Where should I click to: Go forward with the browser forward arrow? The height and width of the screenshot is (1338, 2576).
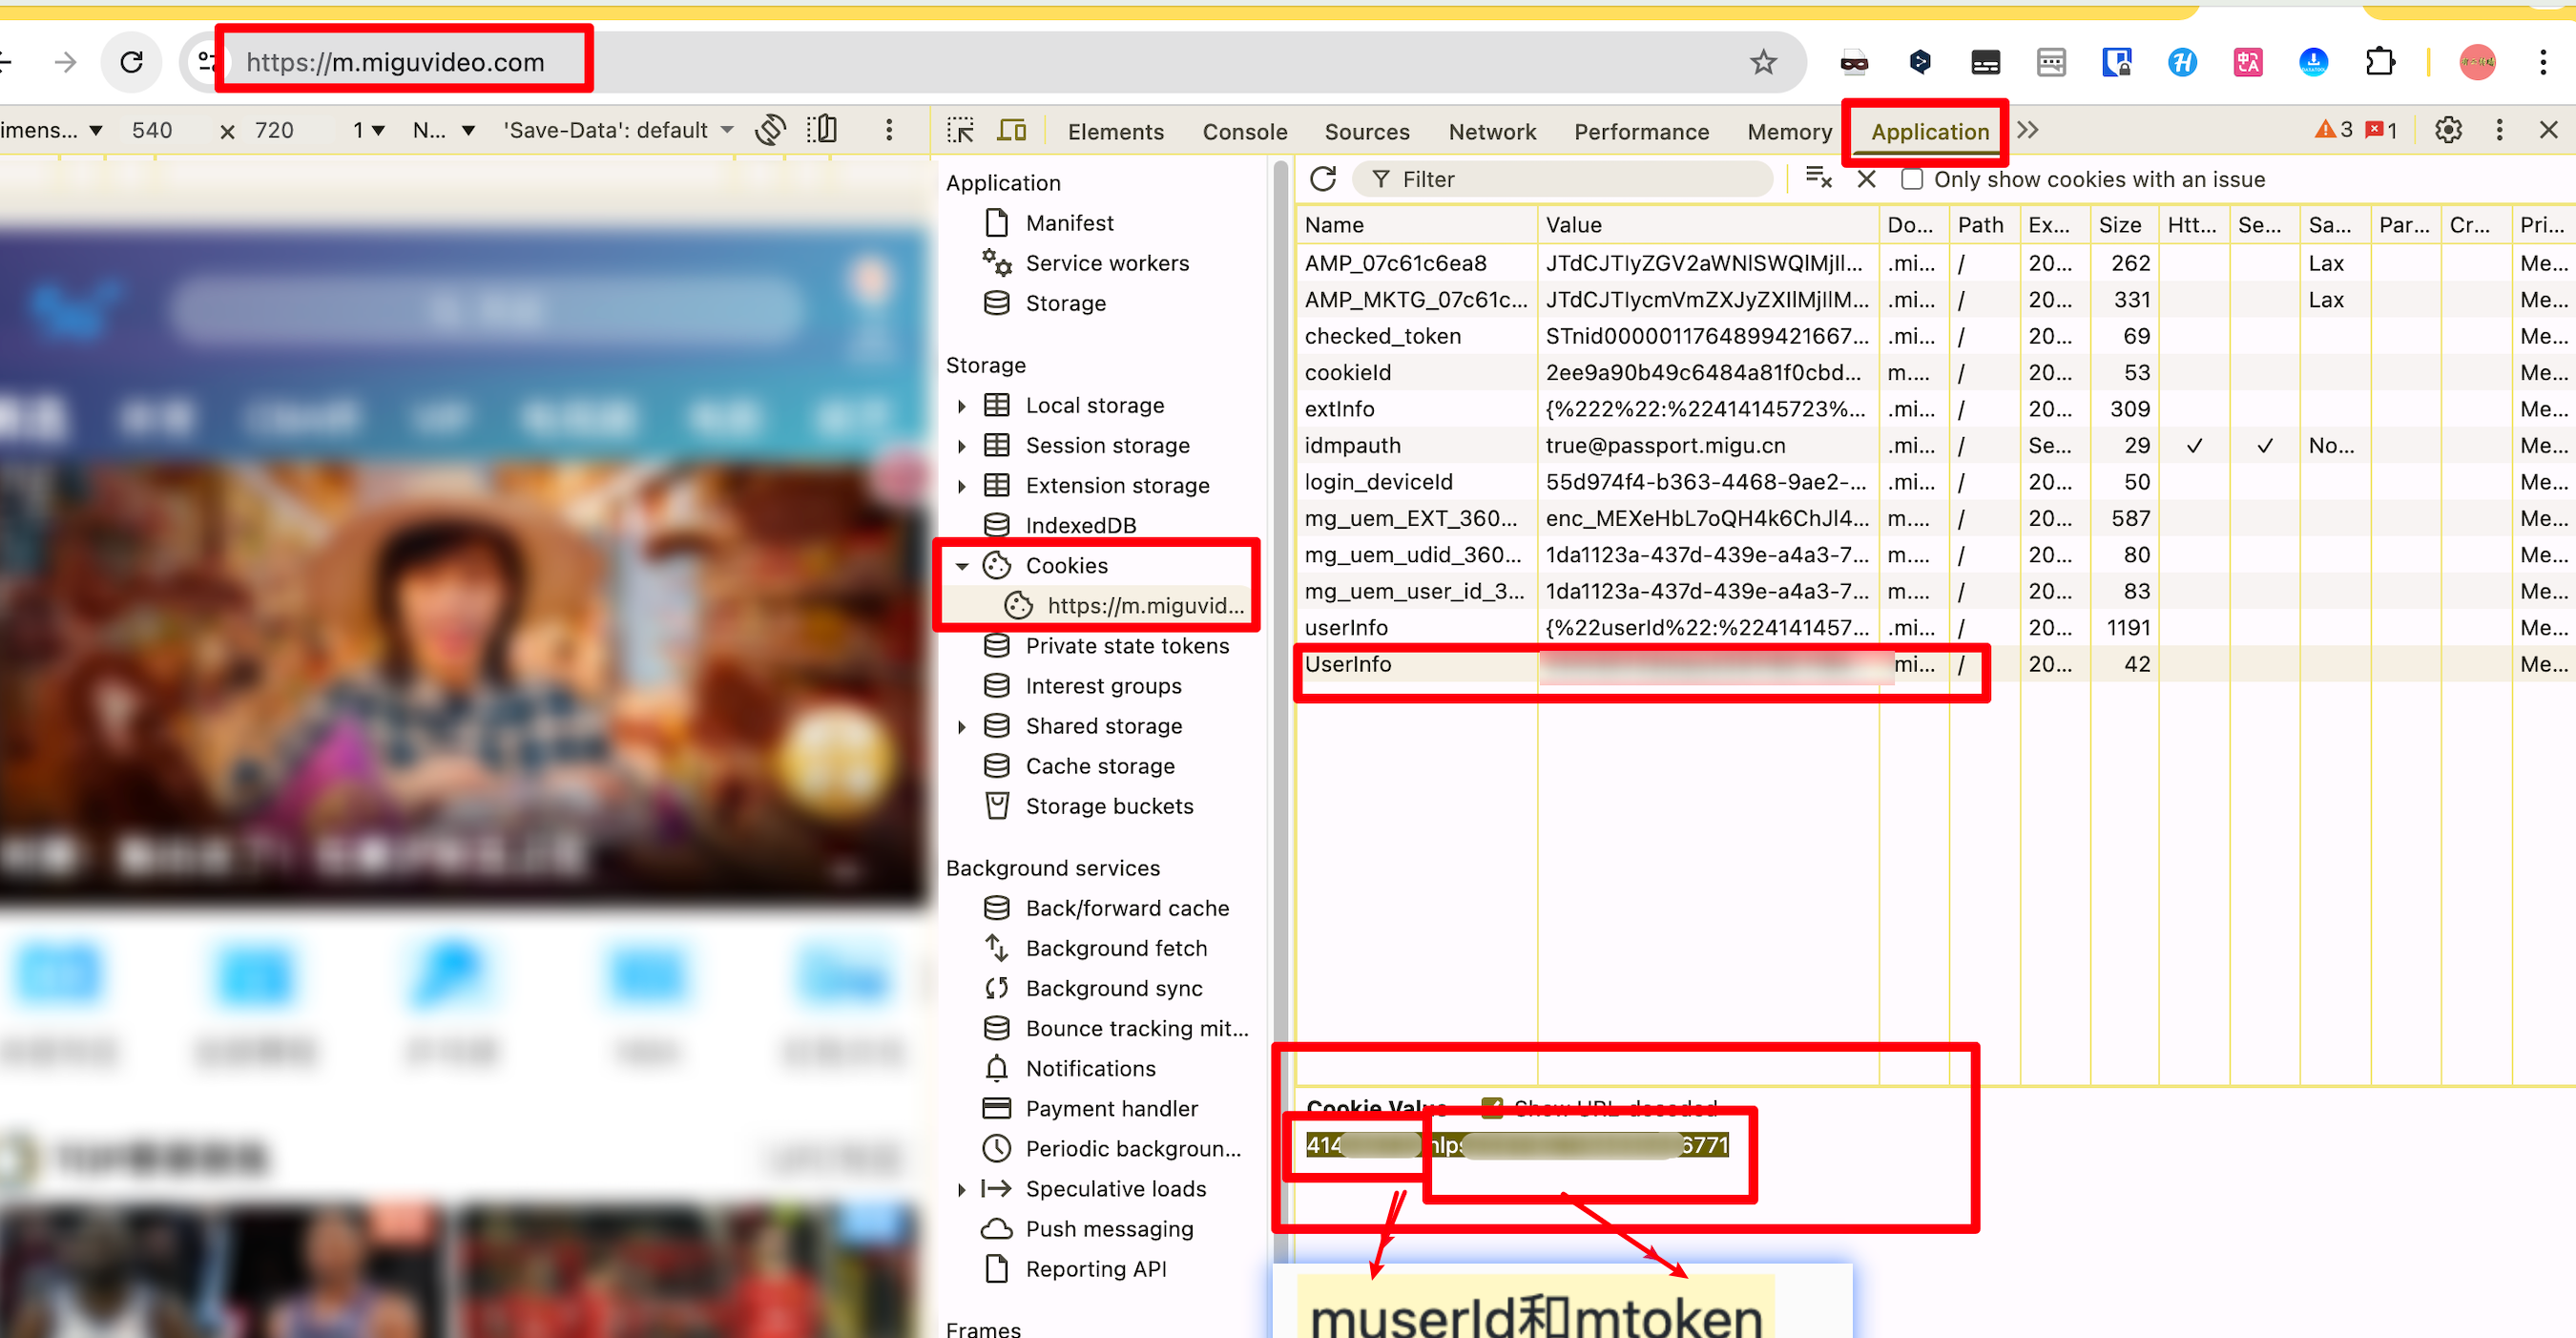click(66, 62)
